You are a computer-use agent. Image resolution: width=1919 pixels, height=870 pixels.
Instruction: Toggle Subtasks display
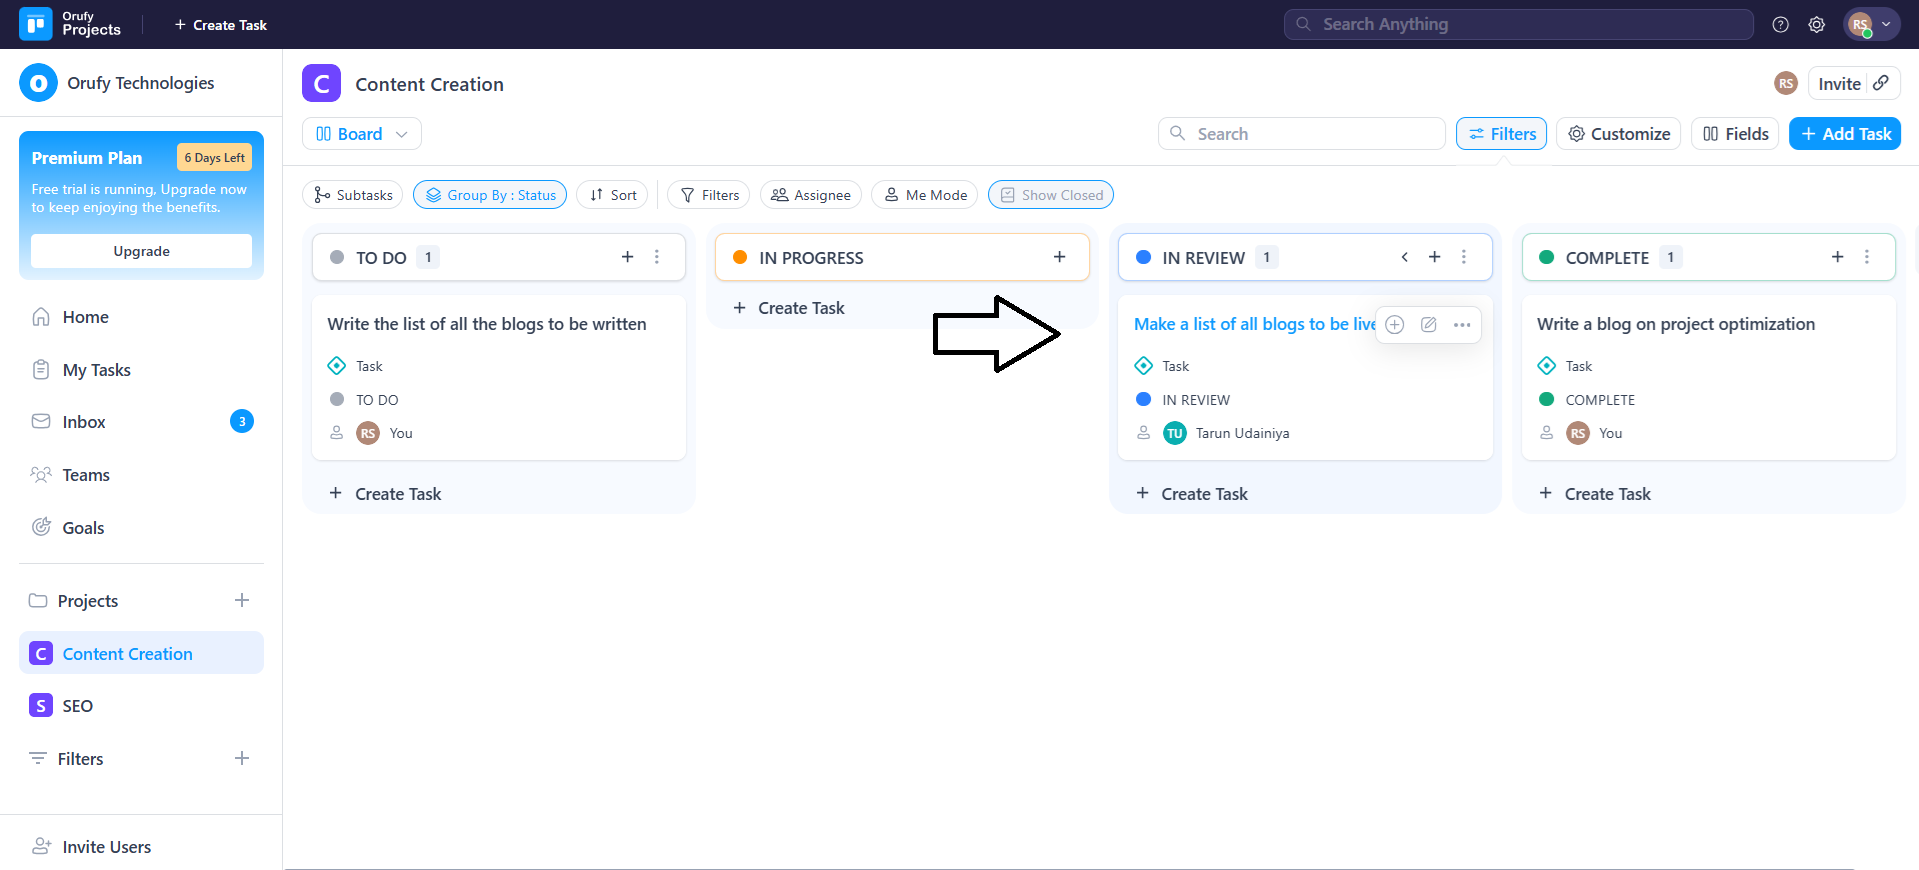coord(353,195)
